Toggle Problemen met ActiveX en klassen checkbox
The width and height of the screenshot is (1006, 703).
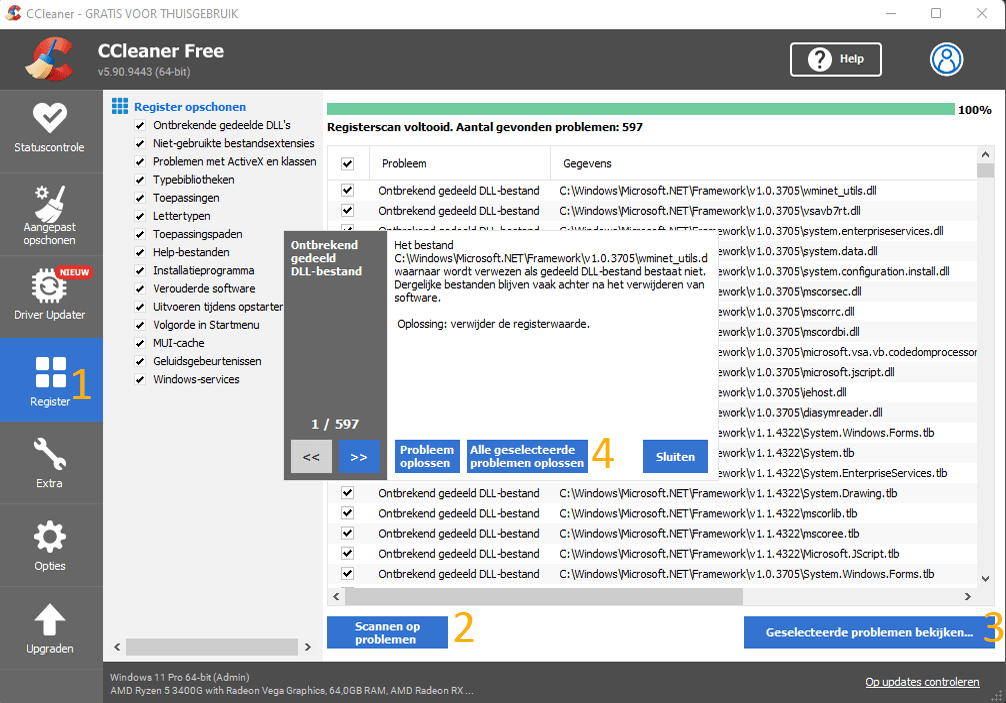tap(140, 162)
